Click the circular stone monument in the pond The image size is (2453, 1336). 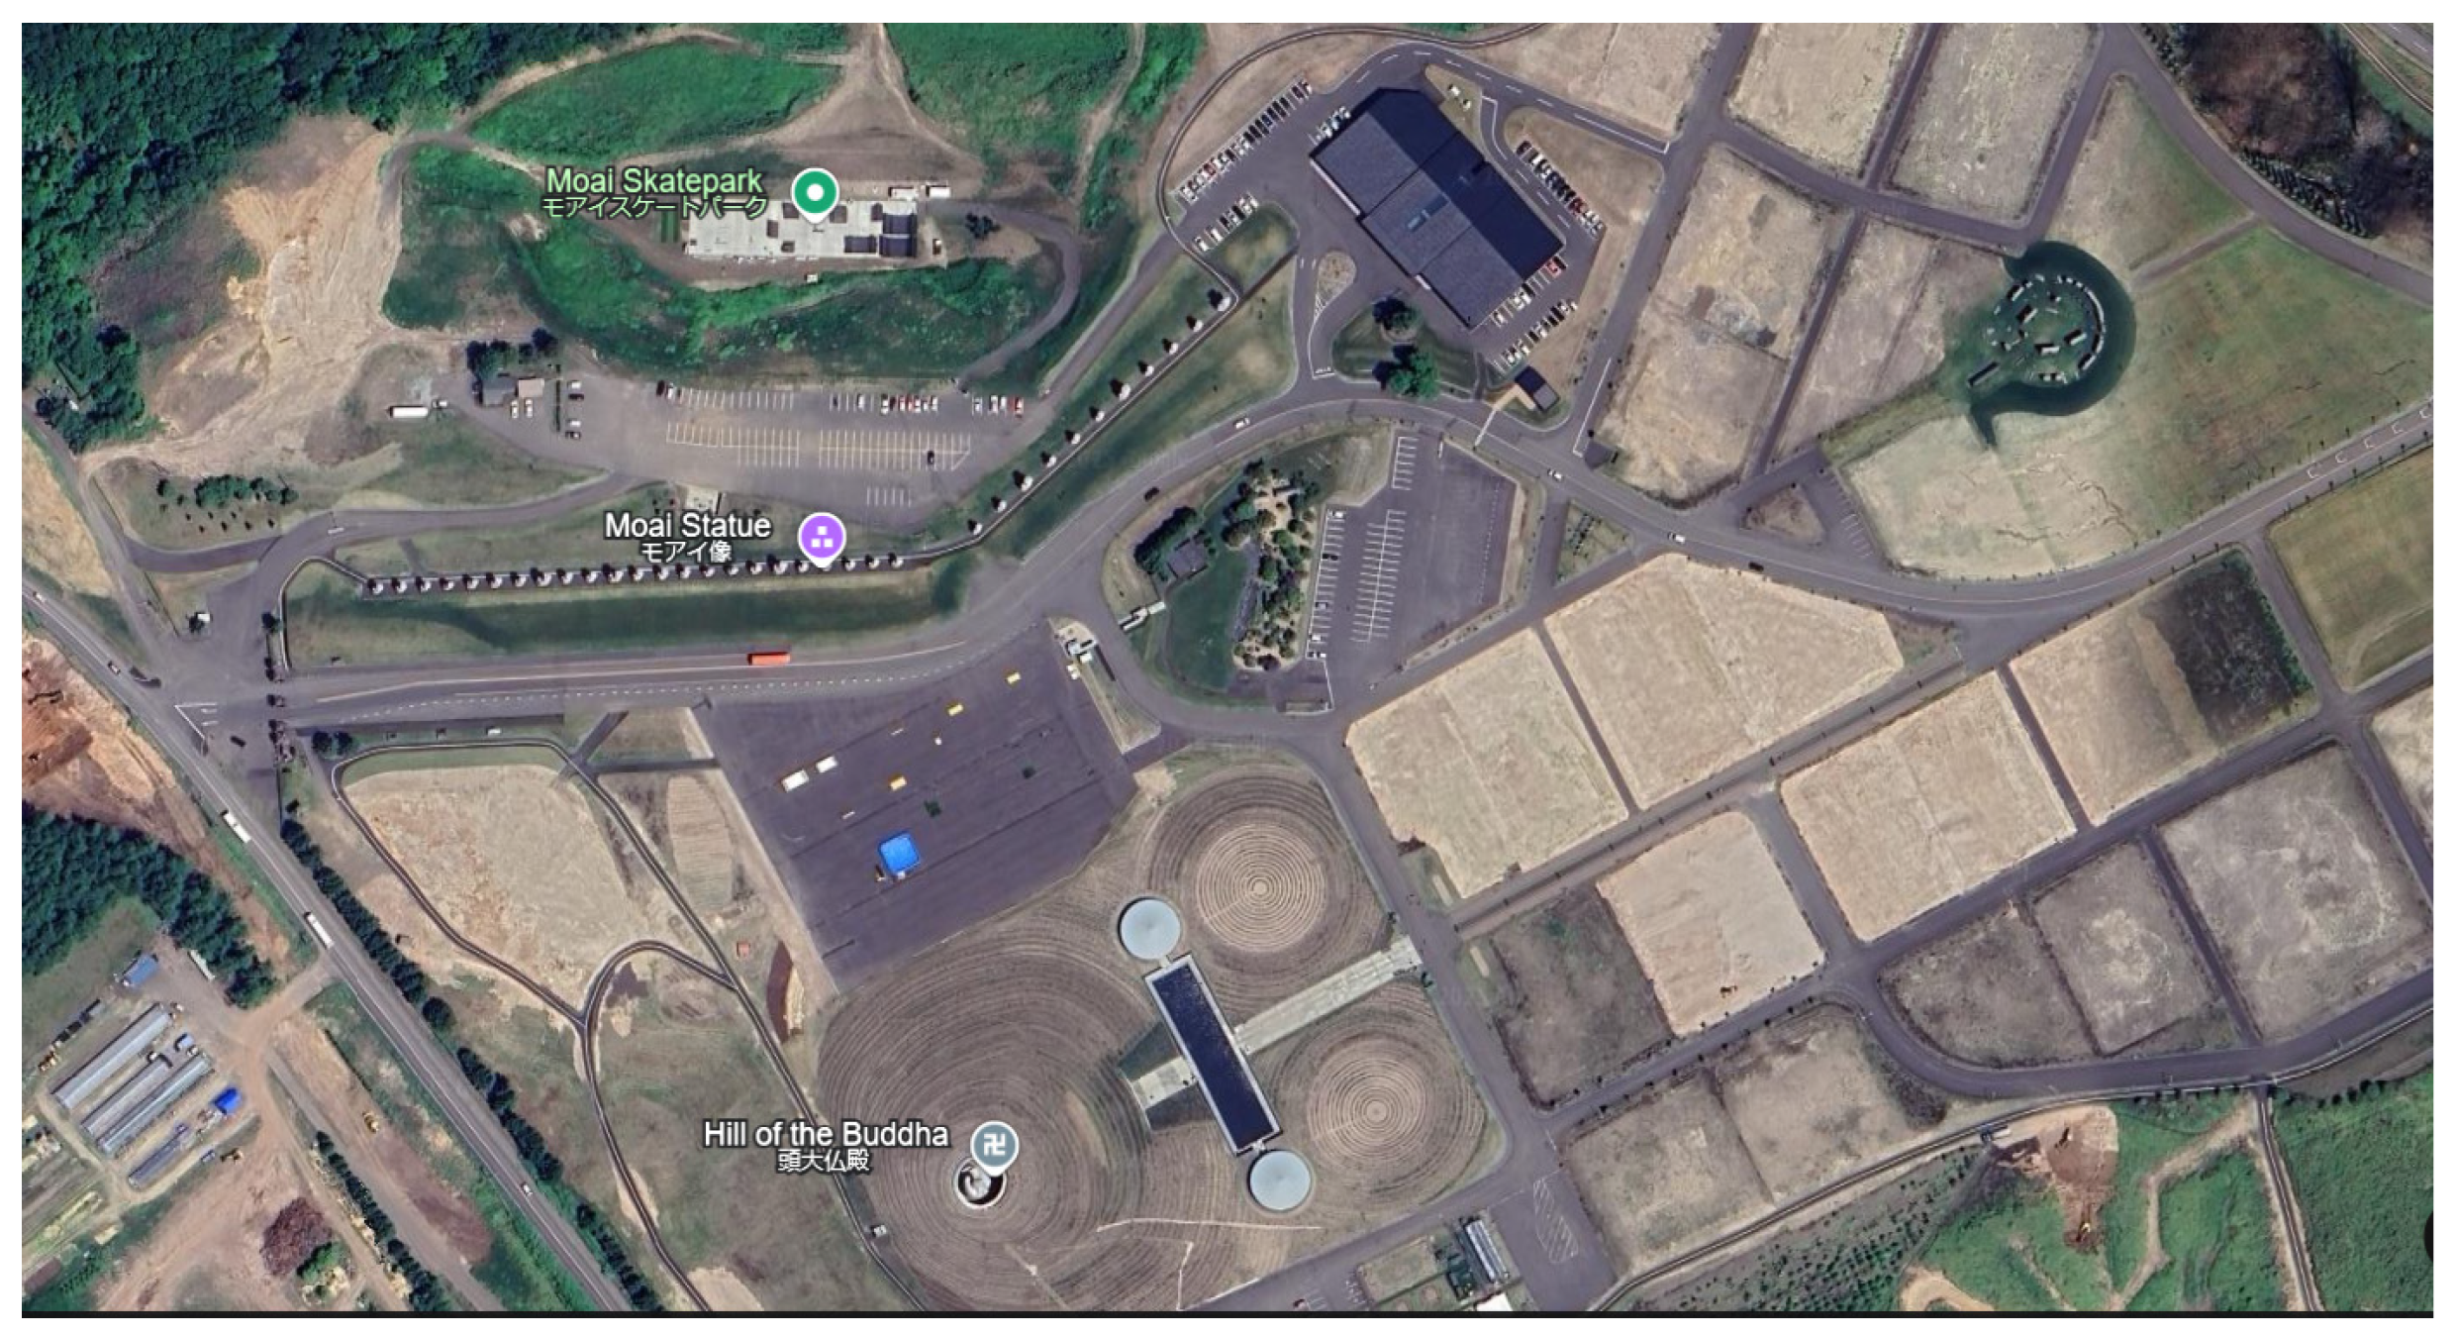click(2047, 331)
